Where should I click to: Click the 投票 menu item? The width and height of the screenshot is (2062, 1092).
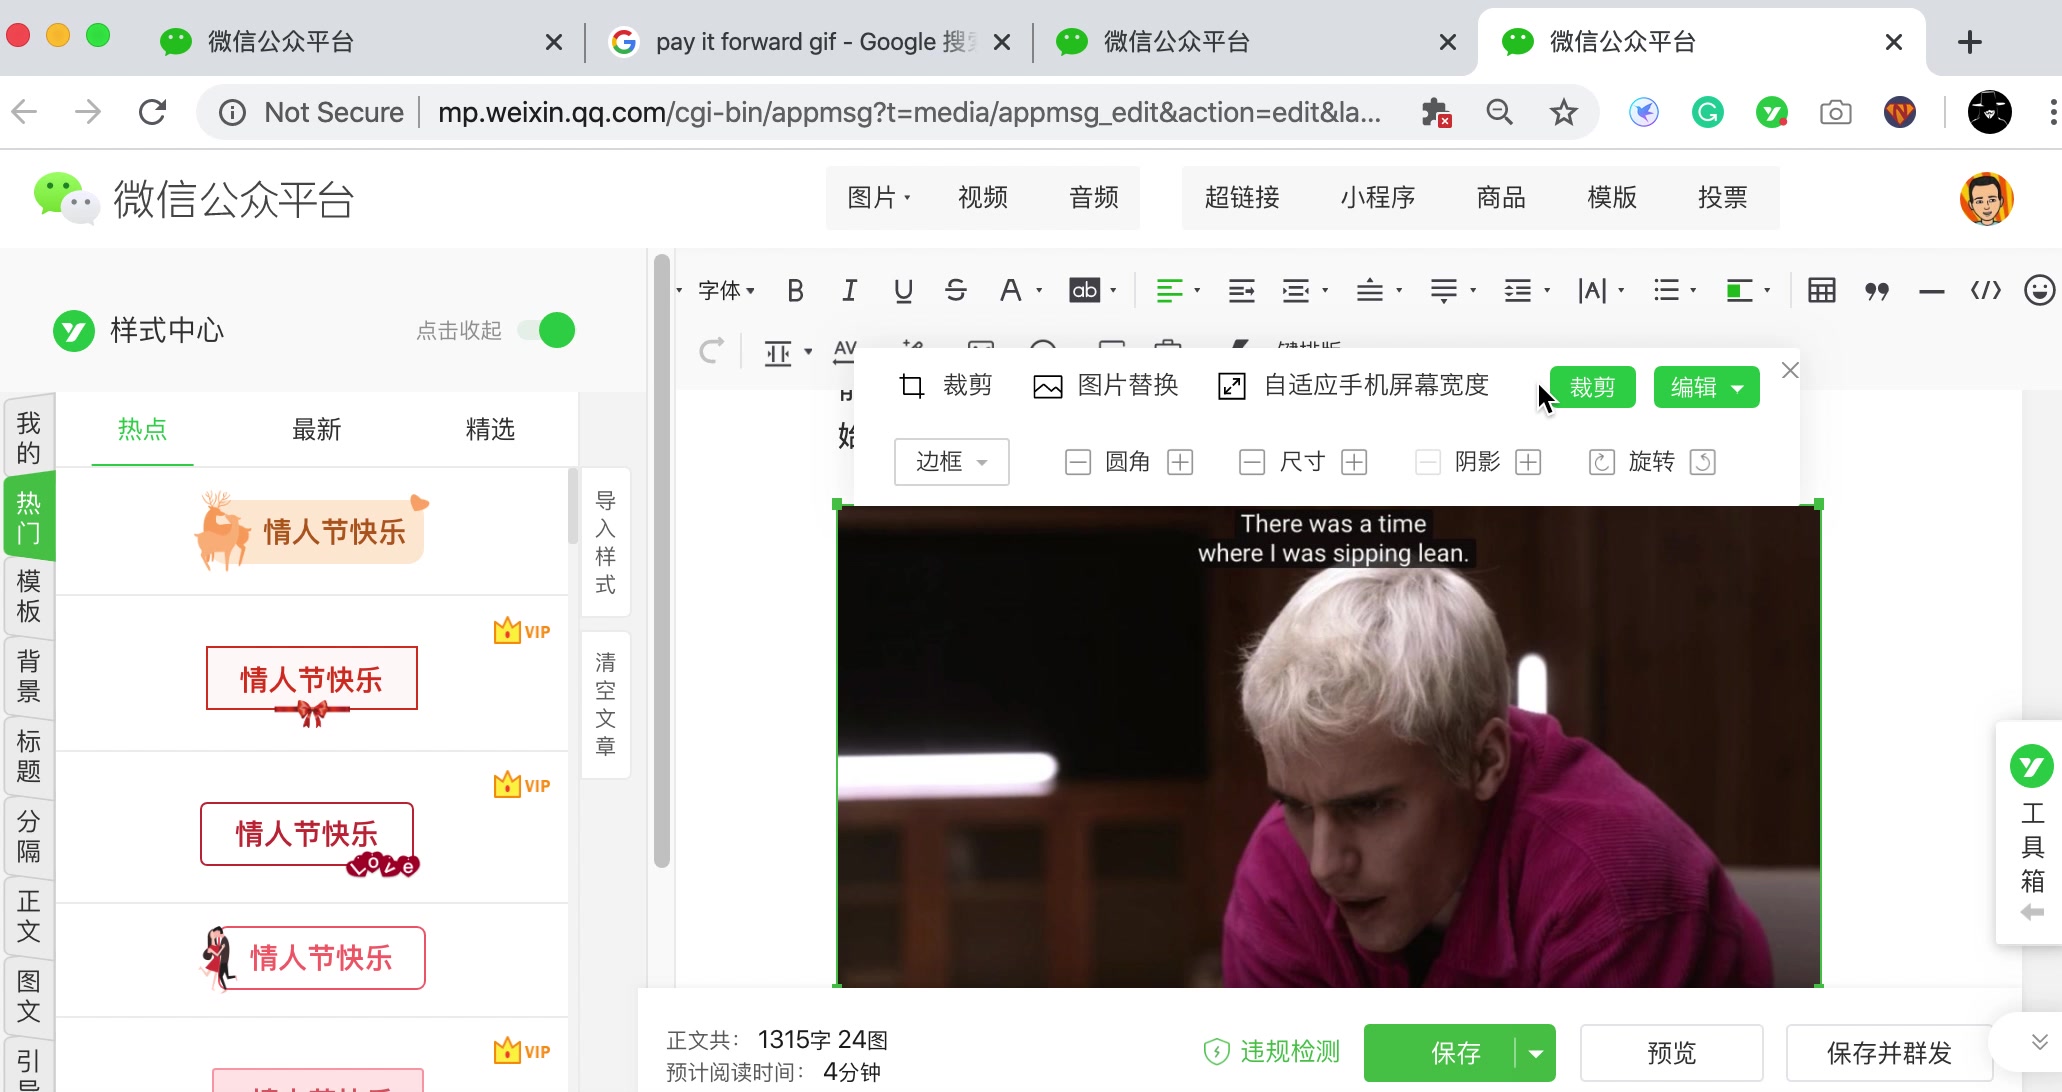[x=1722, y=198]
